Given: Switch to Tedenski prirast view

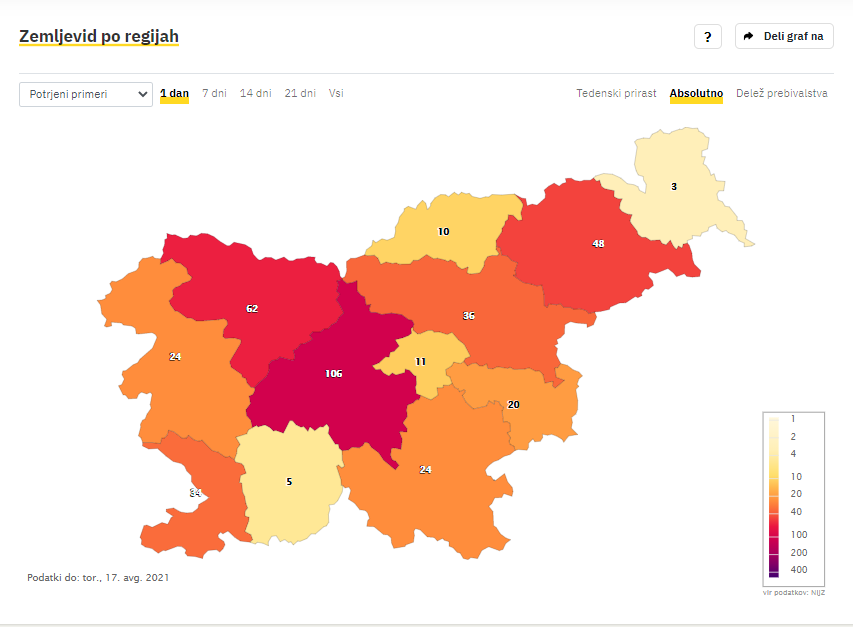Looking at the screenshot, I should pos(616,94).
